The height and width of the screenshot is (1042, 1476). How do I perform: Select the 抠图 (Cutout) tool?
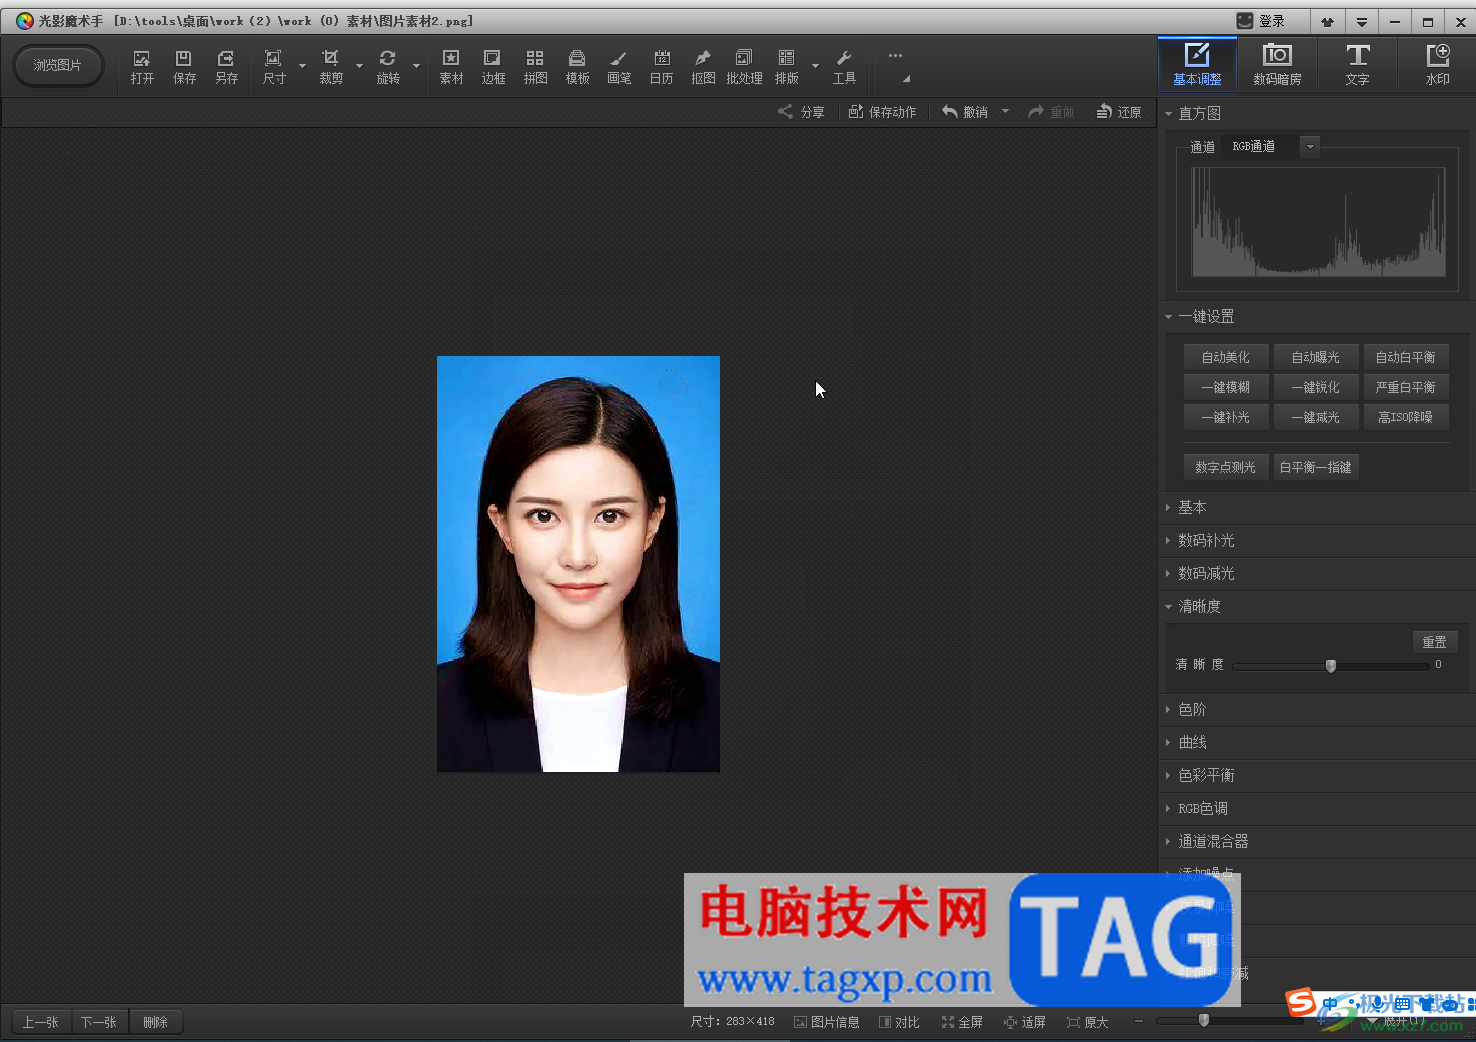point(703,67)
